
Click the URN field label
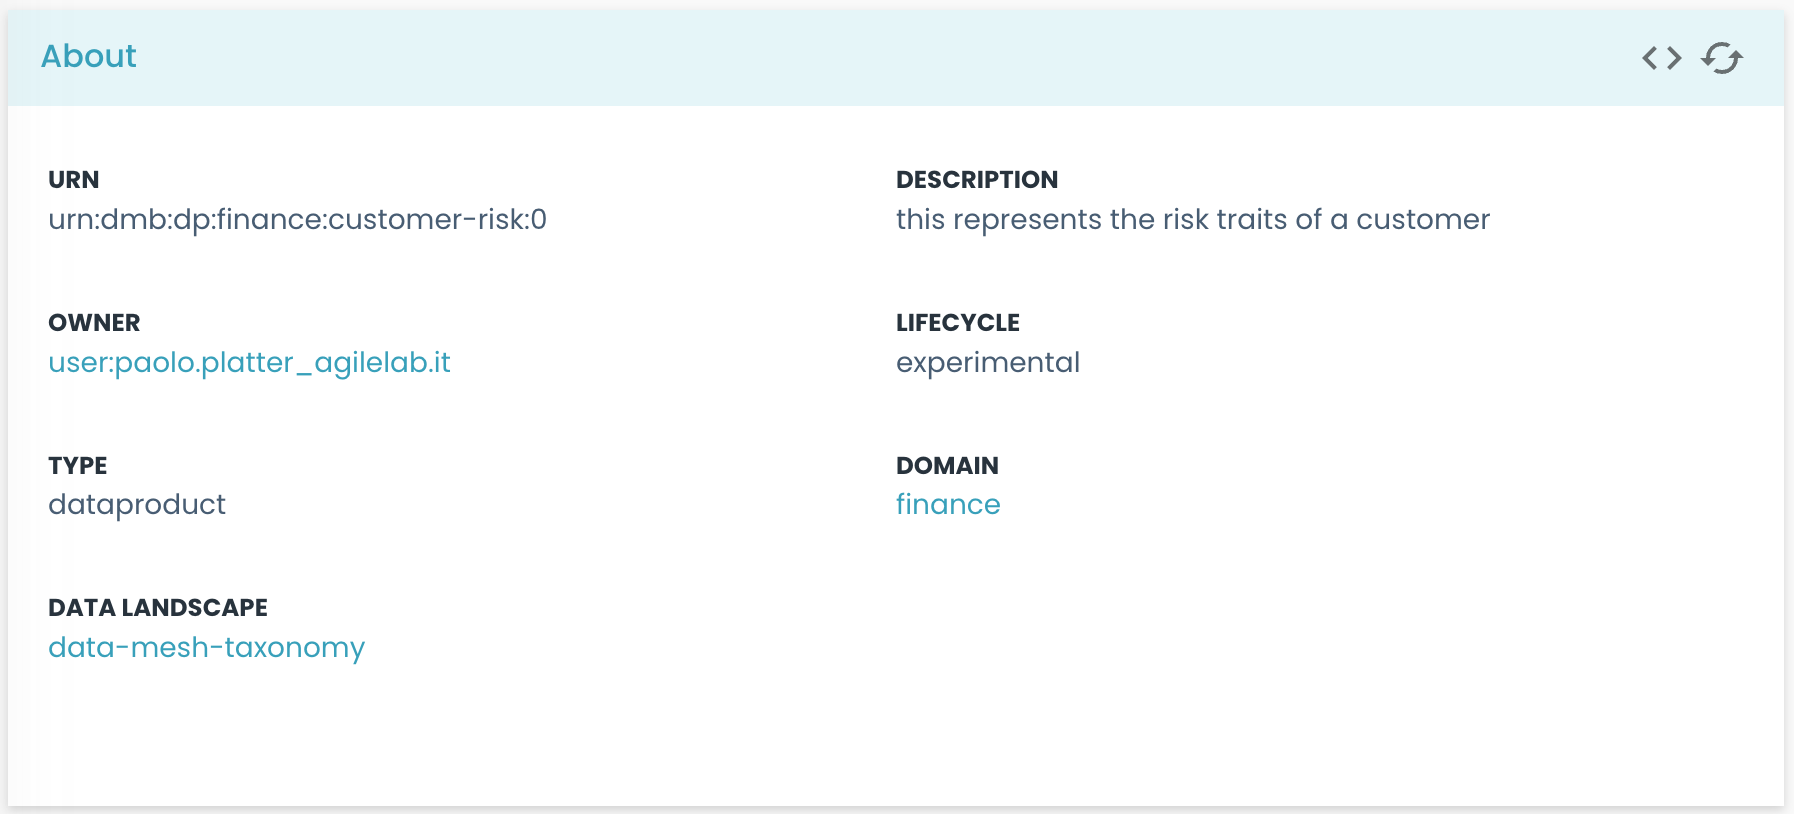coord(73,180)
